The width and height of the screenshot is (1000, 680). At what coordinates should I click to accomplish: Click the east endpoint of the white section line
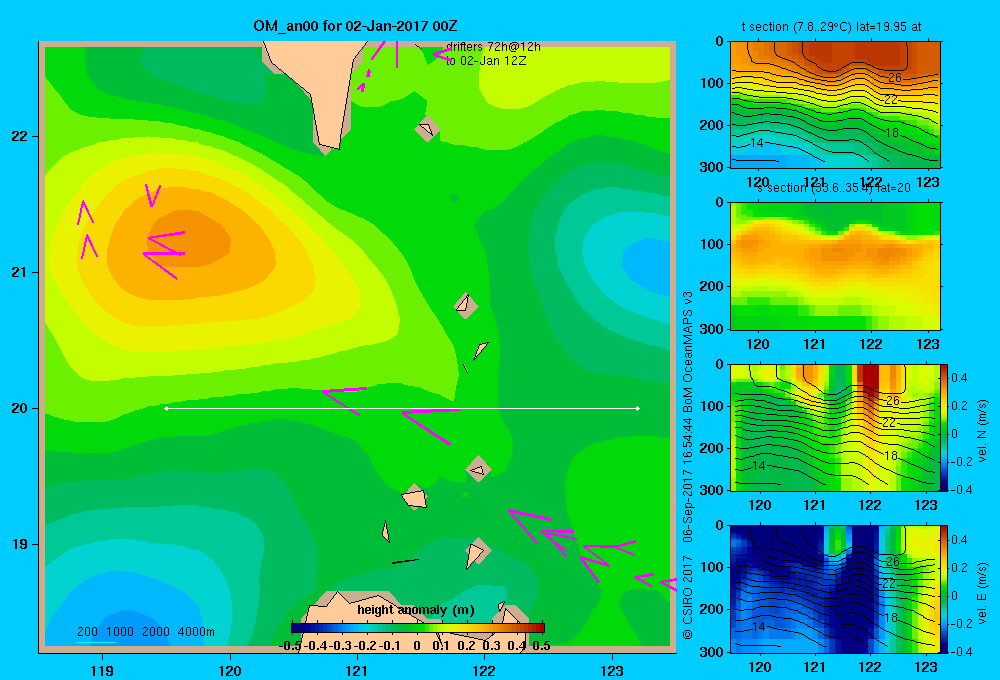638,408
